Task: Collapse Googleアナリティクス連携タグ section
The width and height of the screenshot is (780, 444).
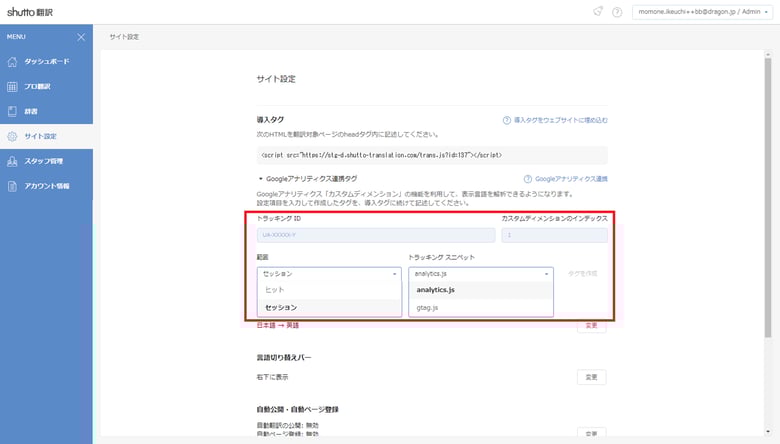Action: pyautogui.click(x=307, y=178)
